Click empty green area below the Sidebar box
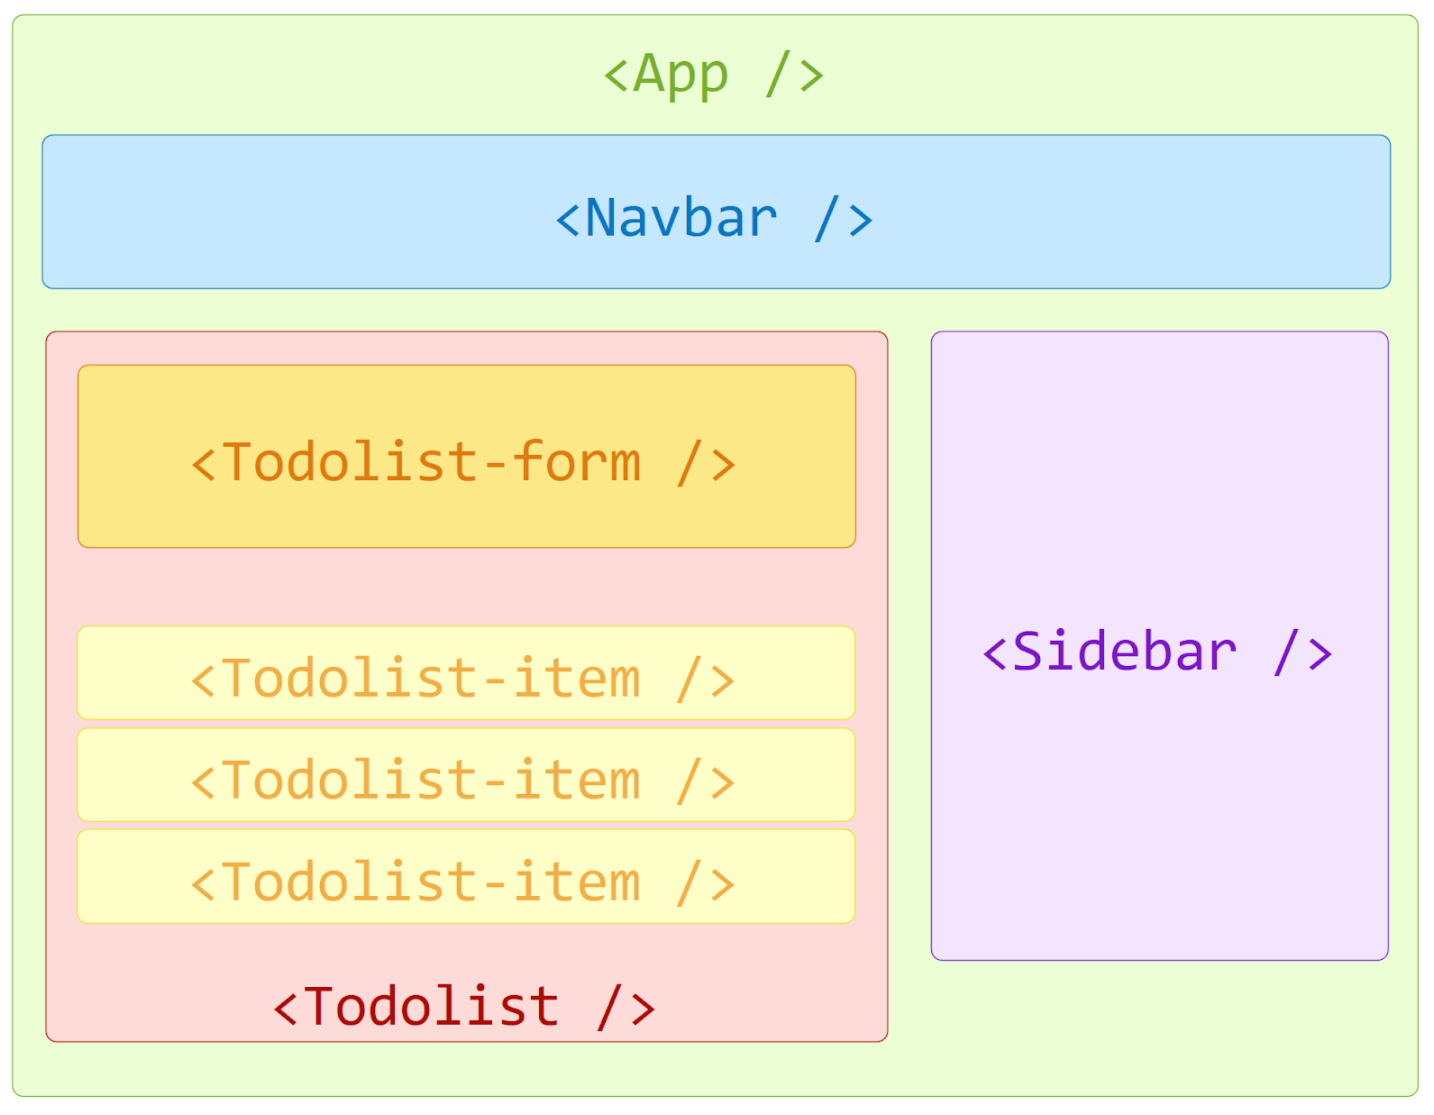The width and height of the screenshot is (1434, 1115). (x=1159, y=1025)
